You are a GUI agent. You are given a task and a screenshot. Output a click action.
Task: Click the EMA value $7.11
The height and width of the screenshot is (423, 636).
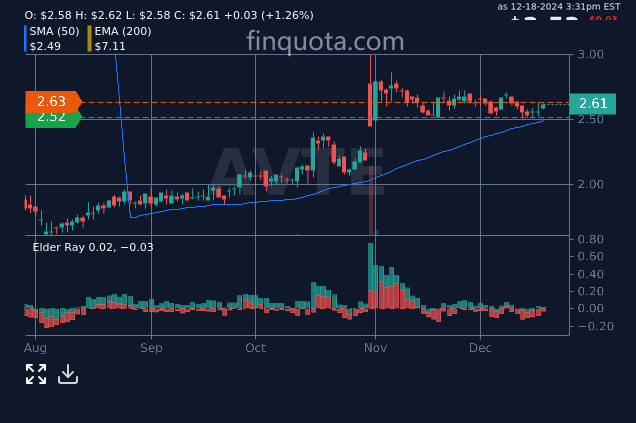tap(110, 46)
